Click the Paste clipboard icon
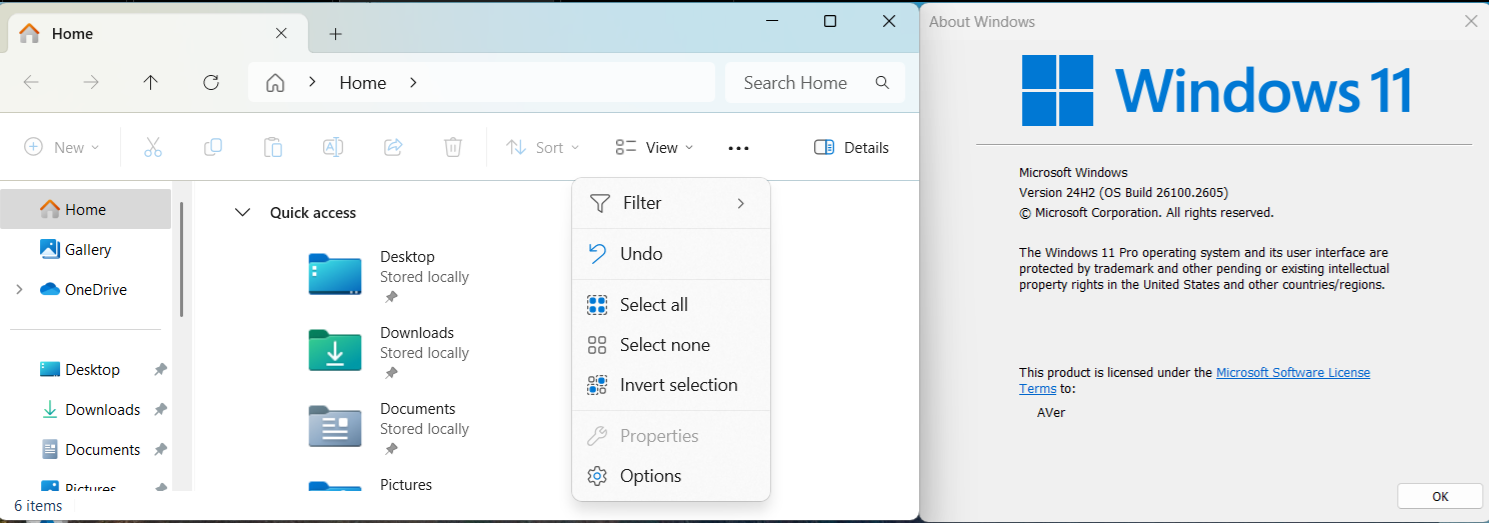The height and width of the screenshot is (523, 1489). coord(273,147)
